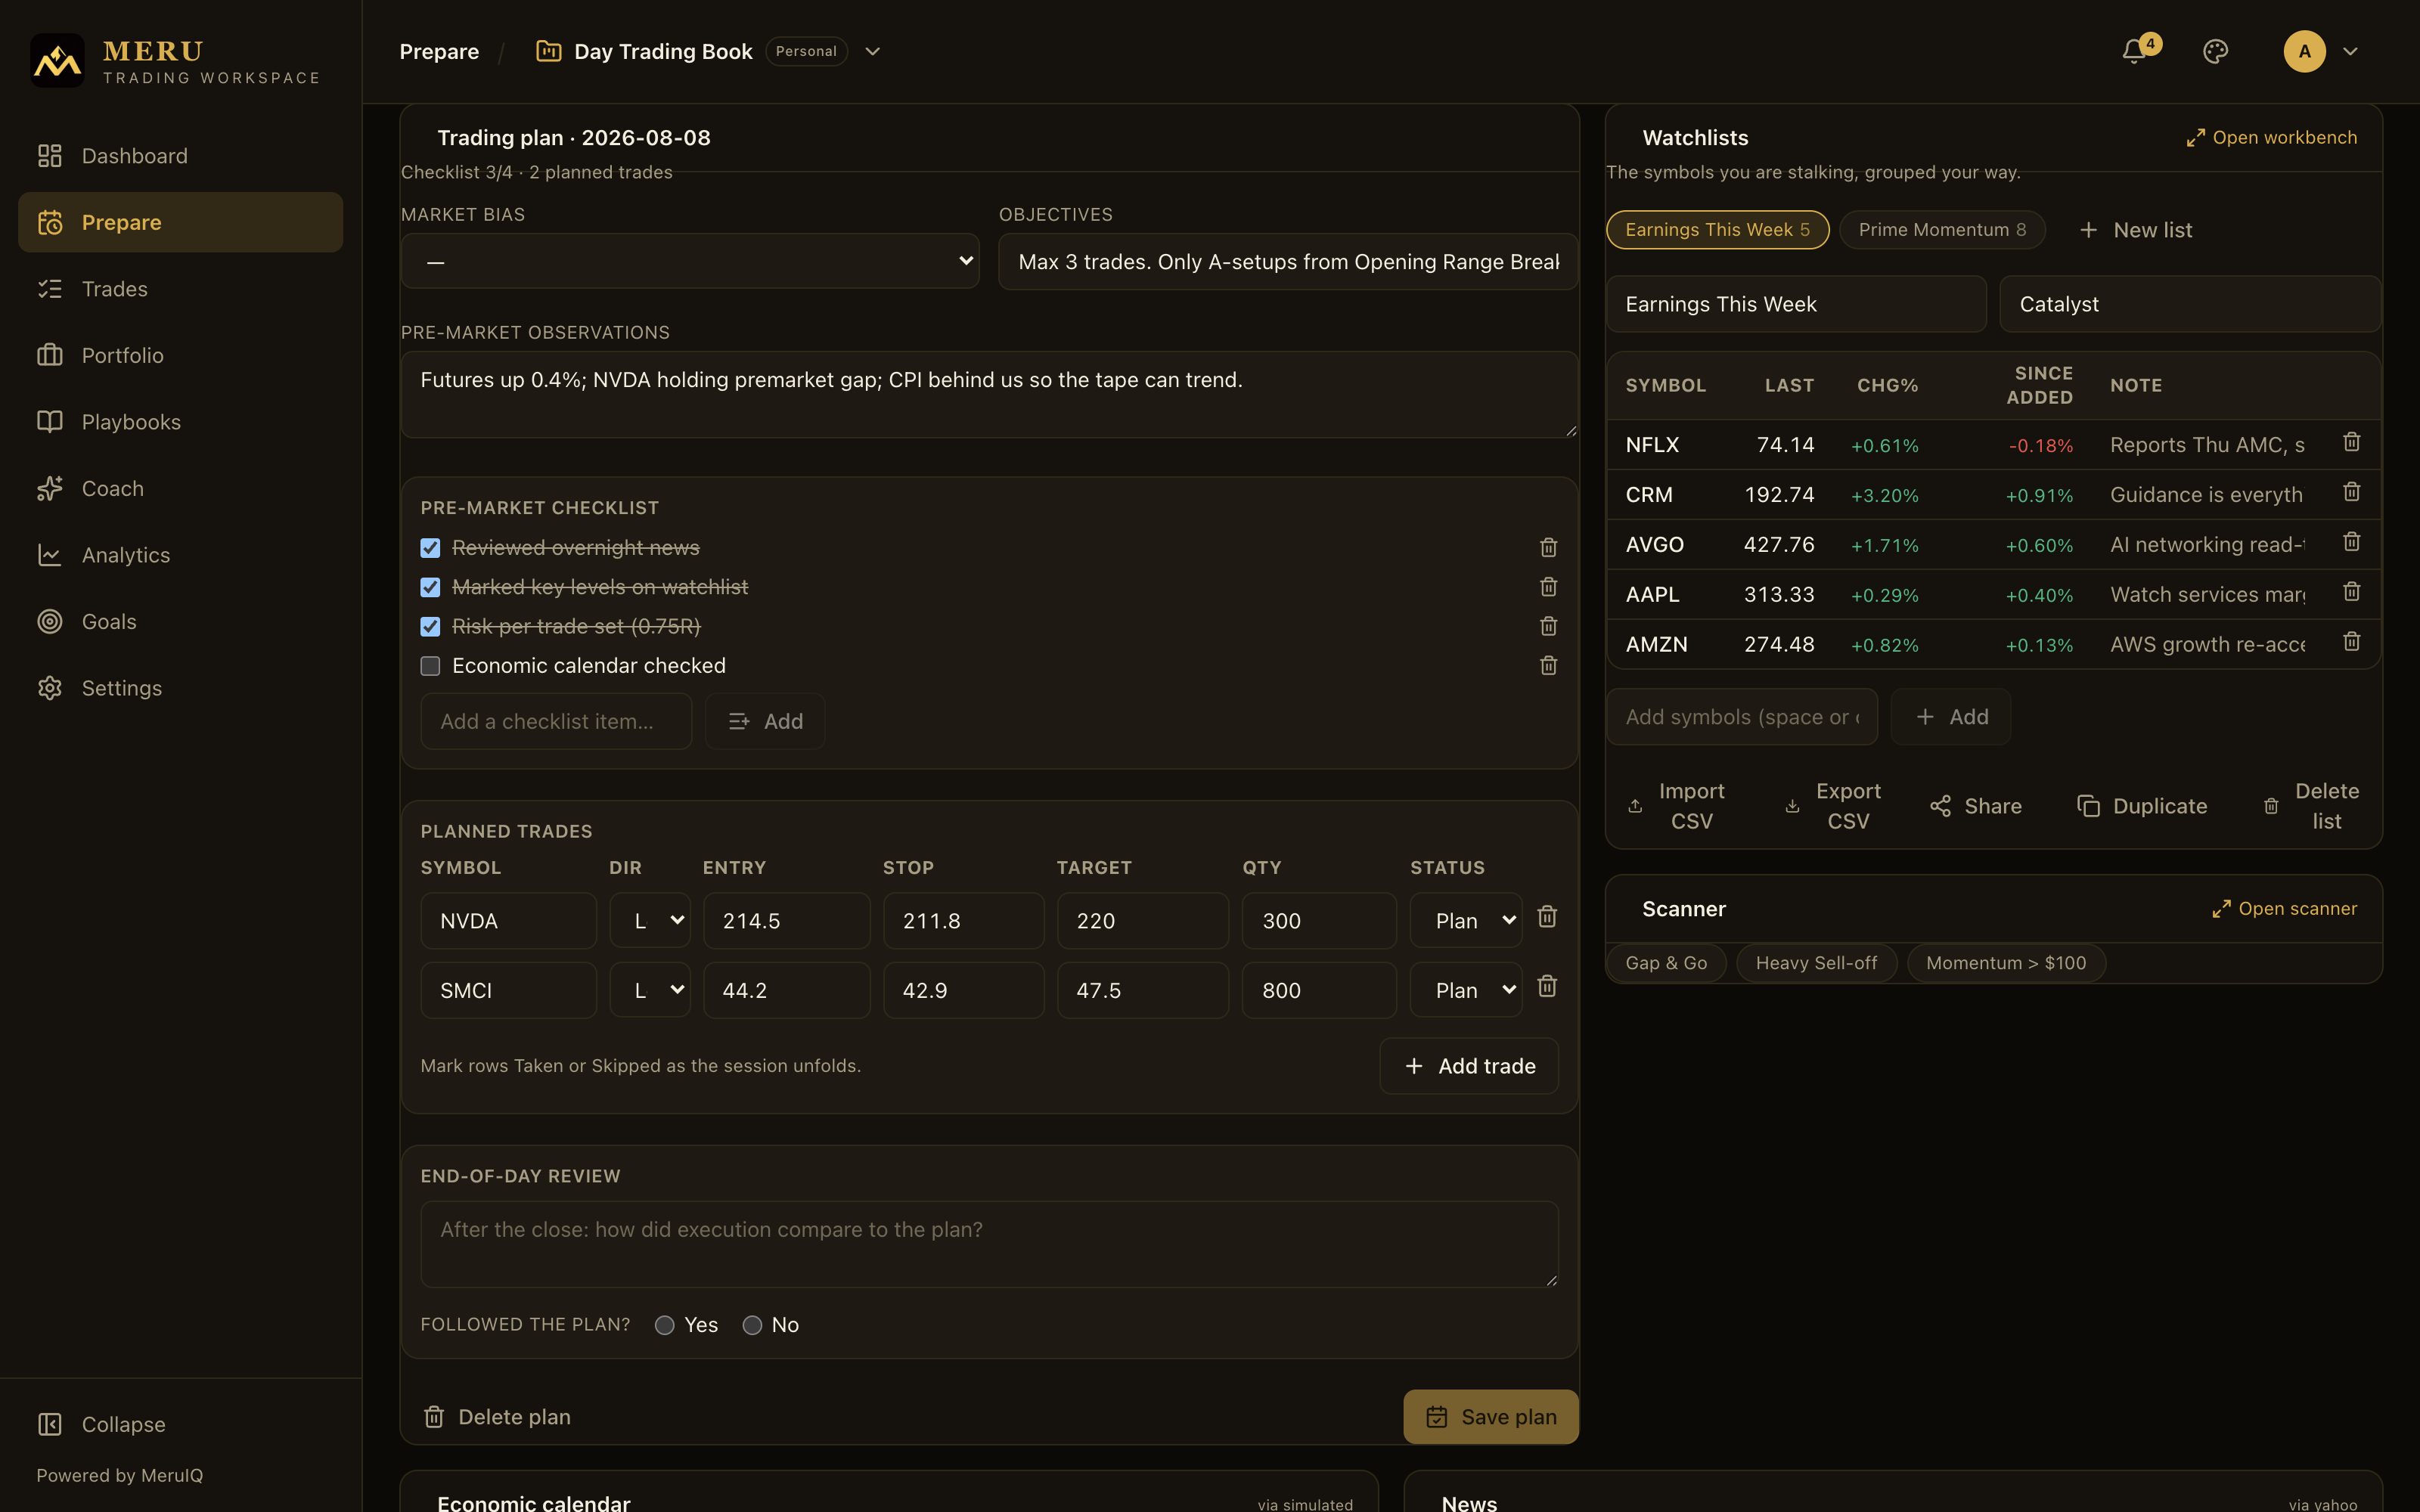This screenshot has width=2420, height=1512.
Task: Click the Day Trading Book folder icon
Action: (548, 51)
